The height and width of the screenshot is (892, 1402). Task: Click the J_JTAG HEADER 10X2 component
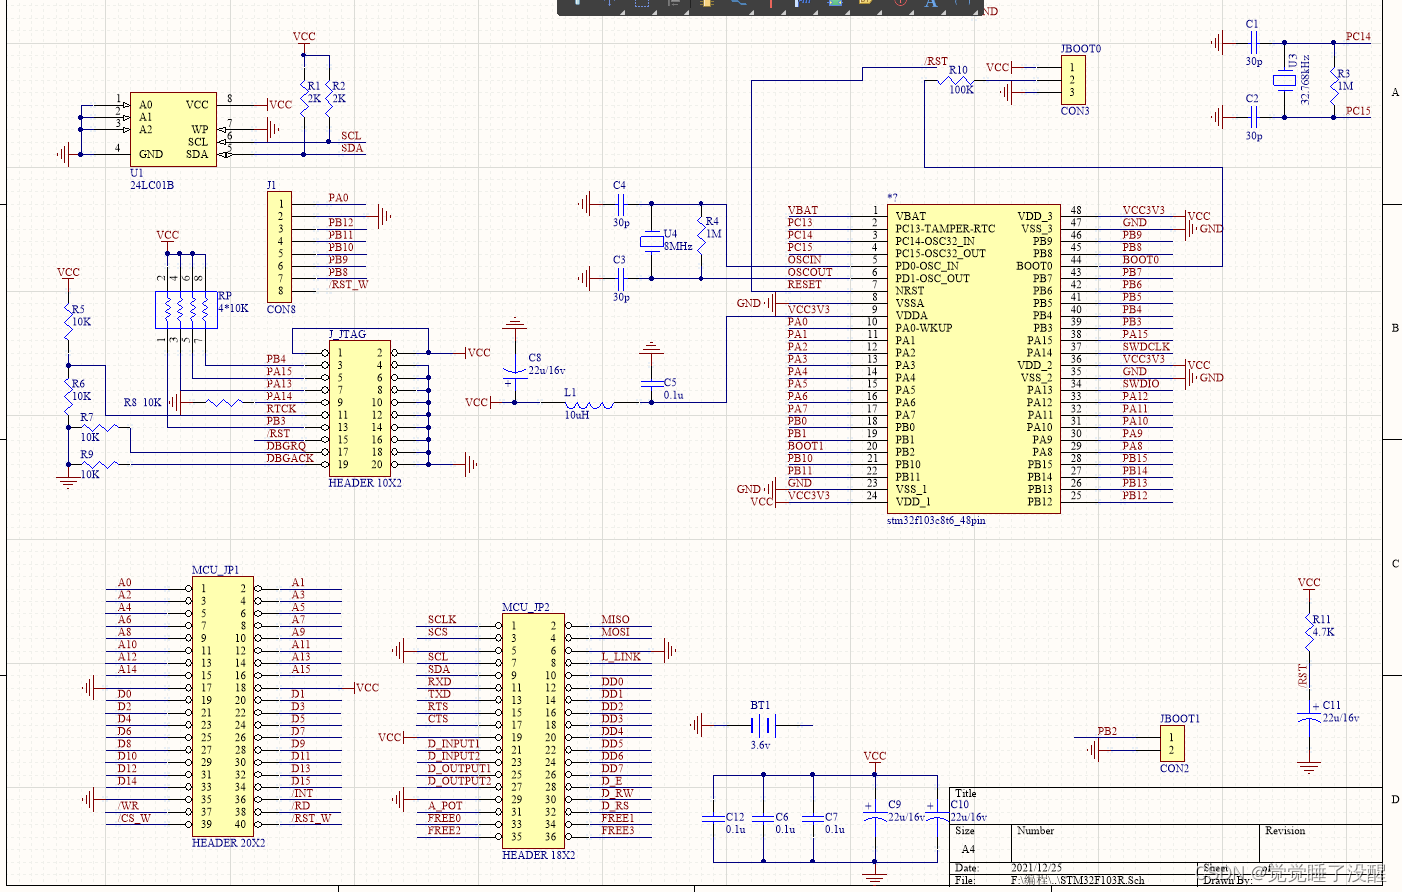point(360,408)
